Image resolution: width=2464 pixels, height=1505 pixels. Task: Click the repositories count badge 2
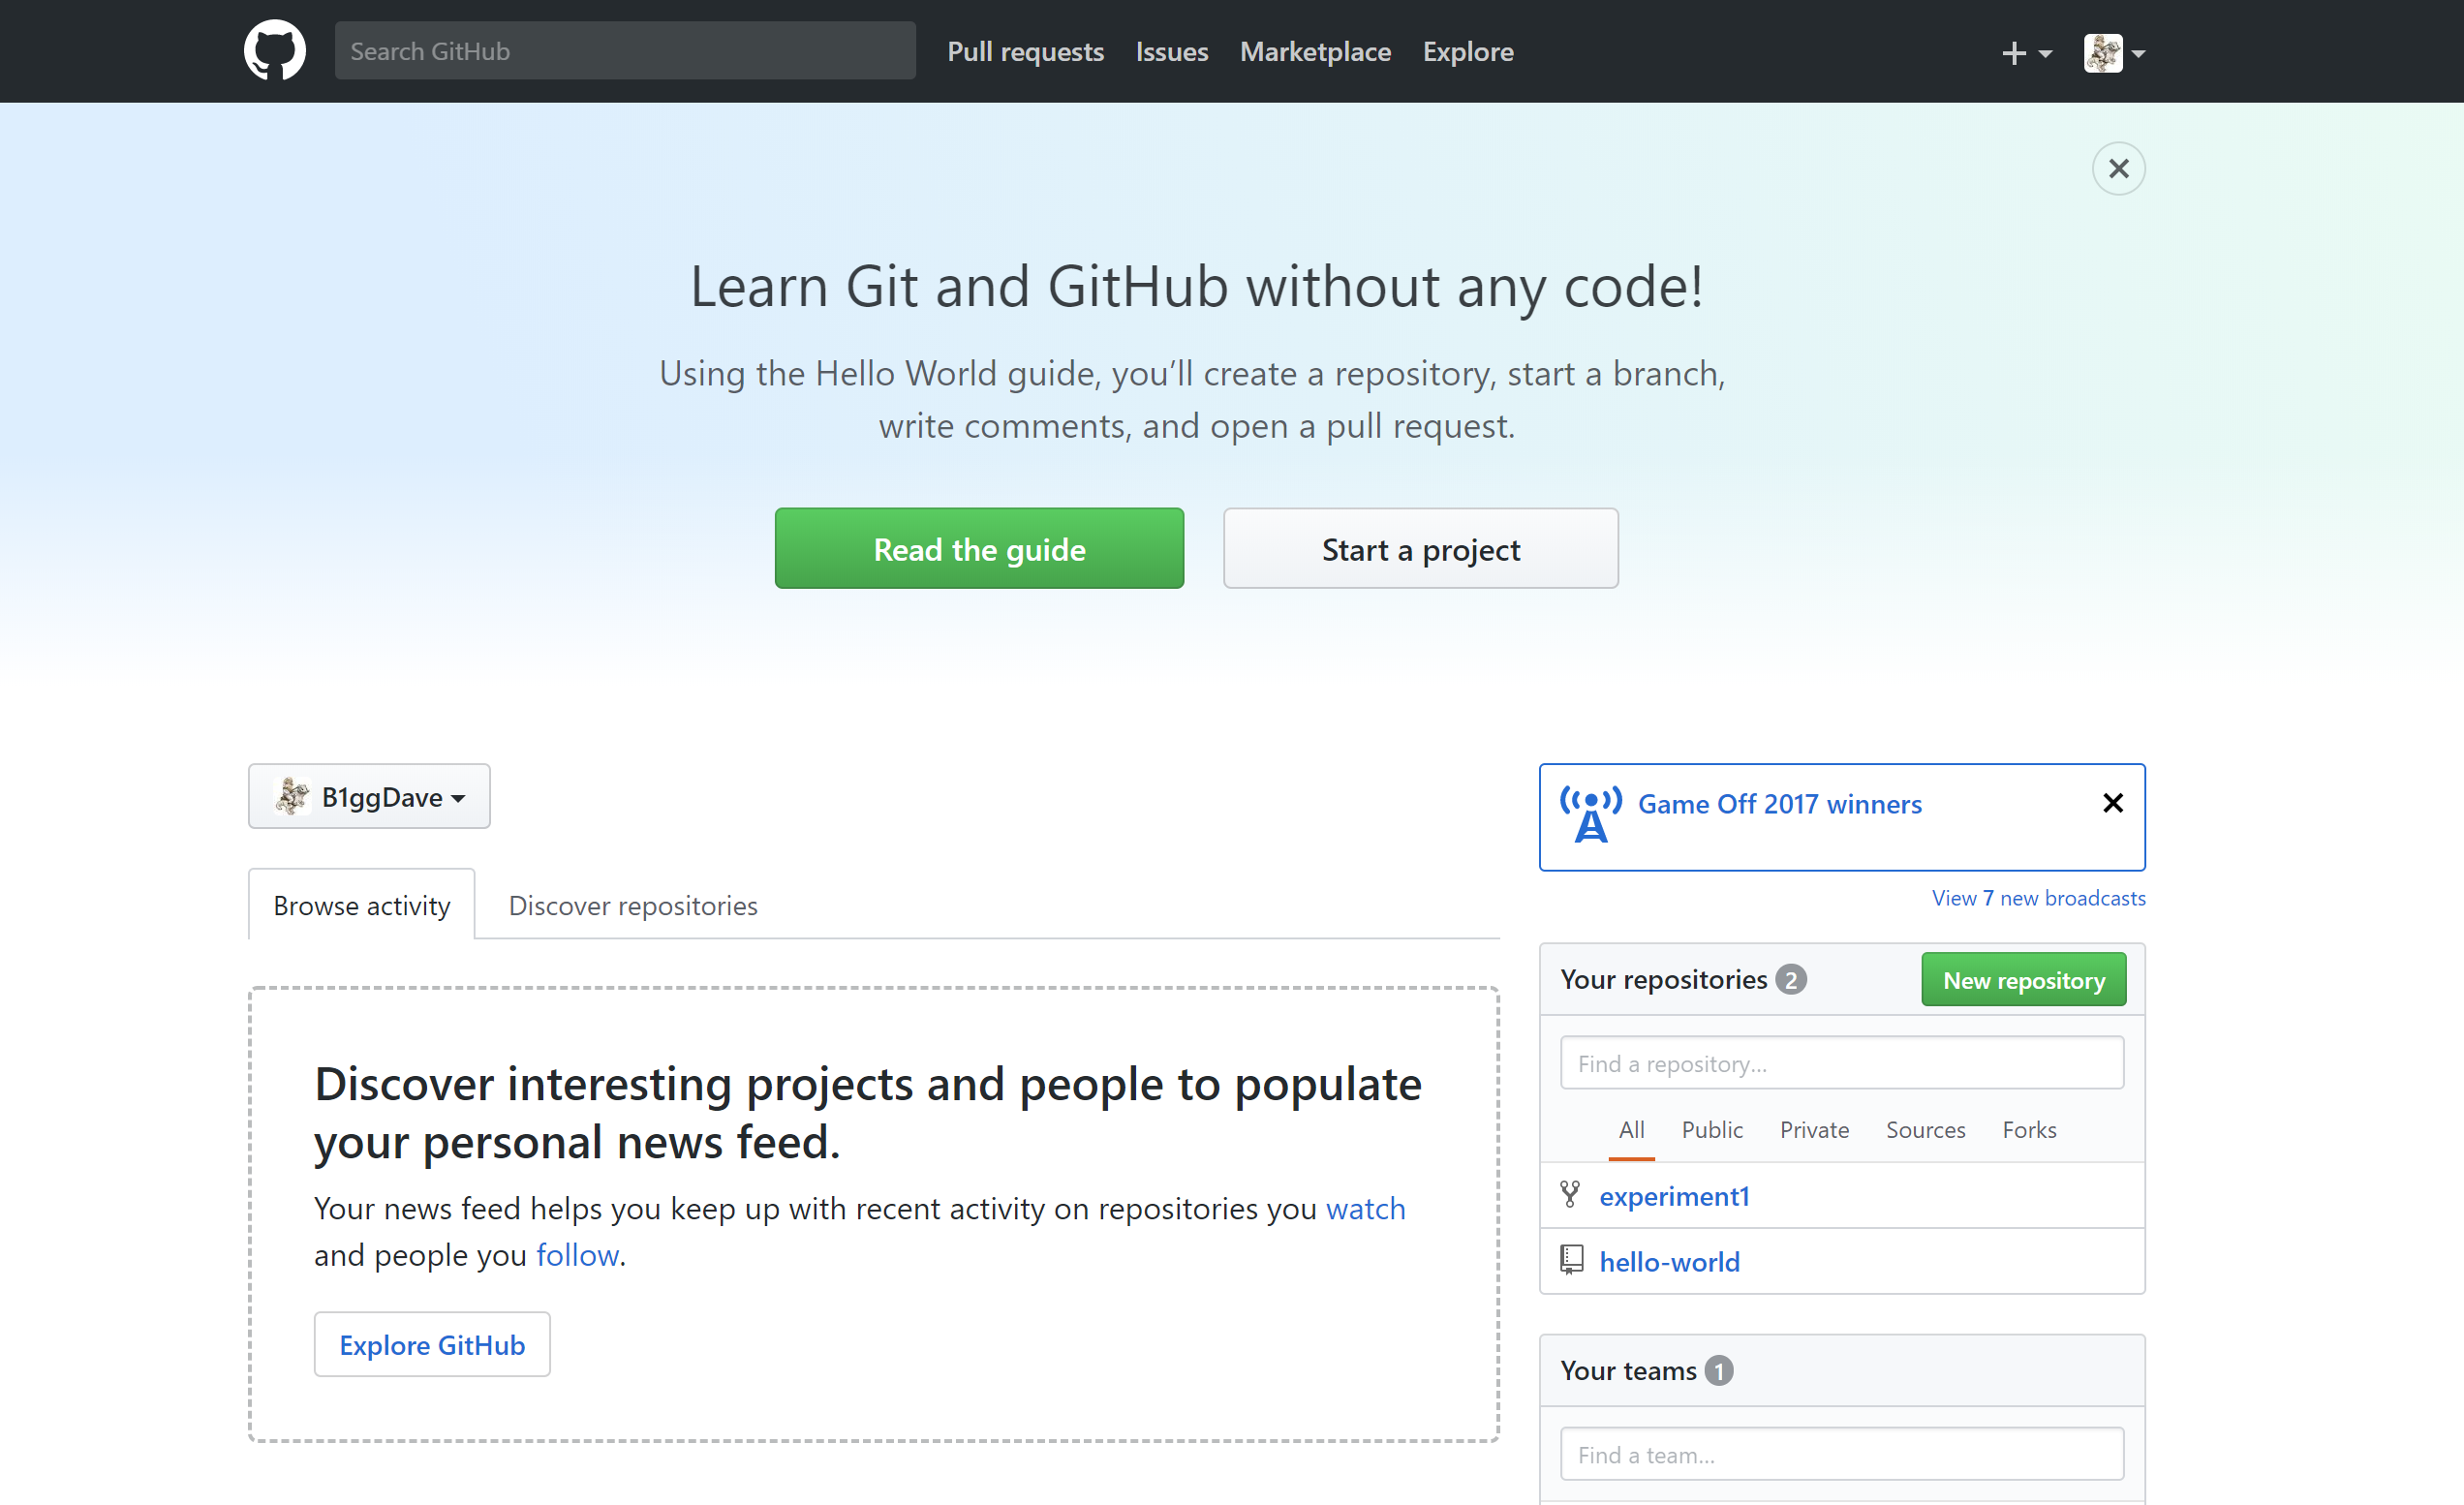(x=1790, y=979)
